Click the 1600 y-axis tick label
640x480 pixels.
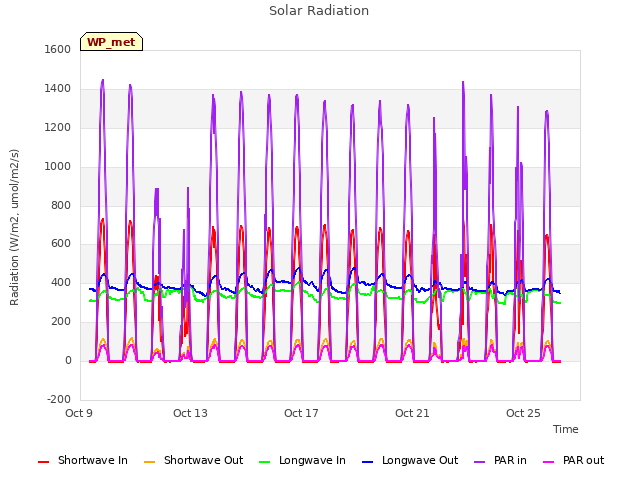(58, 49)
